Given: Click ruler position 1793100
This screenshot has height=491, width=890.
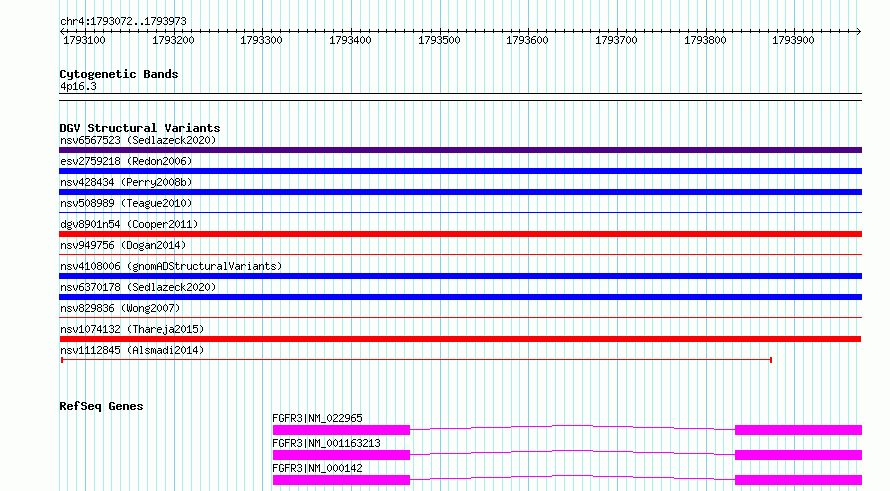Looking at the screenshot, I should [x=84, y=40].
